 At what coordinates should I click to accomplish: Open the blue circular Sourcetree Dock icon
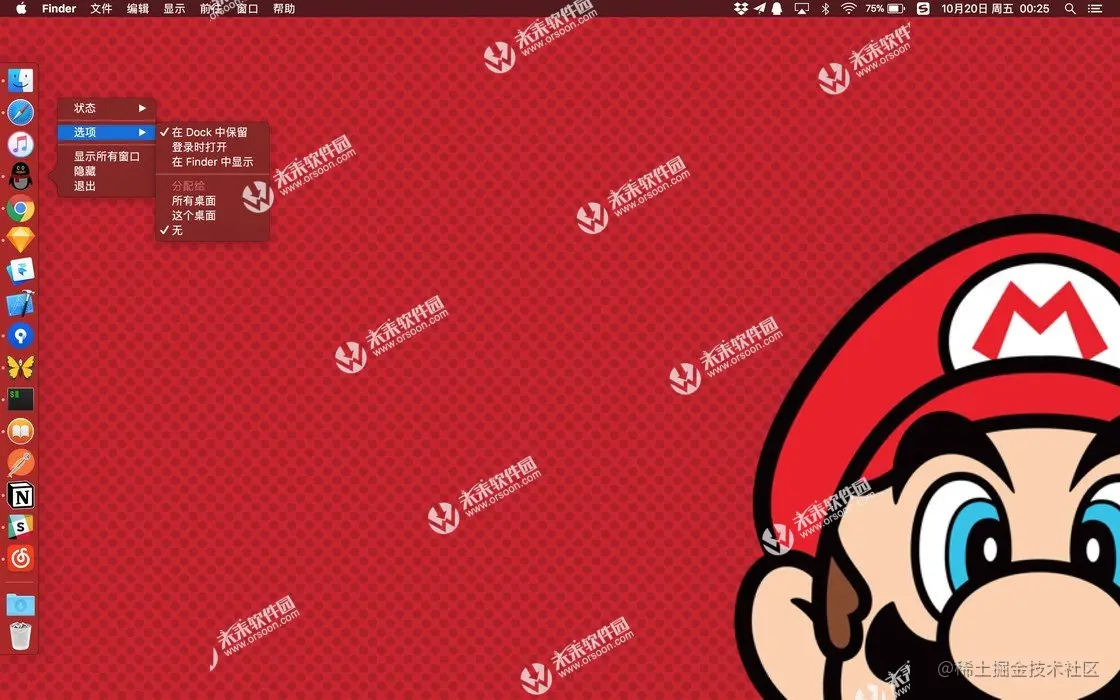click(20, 335)
